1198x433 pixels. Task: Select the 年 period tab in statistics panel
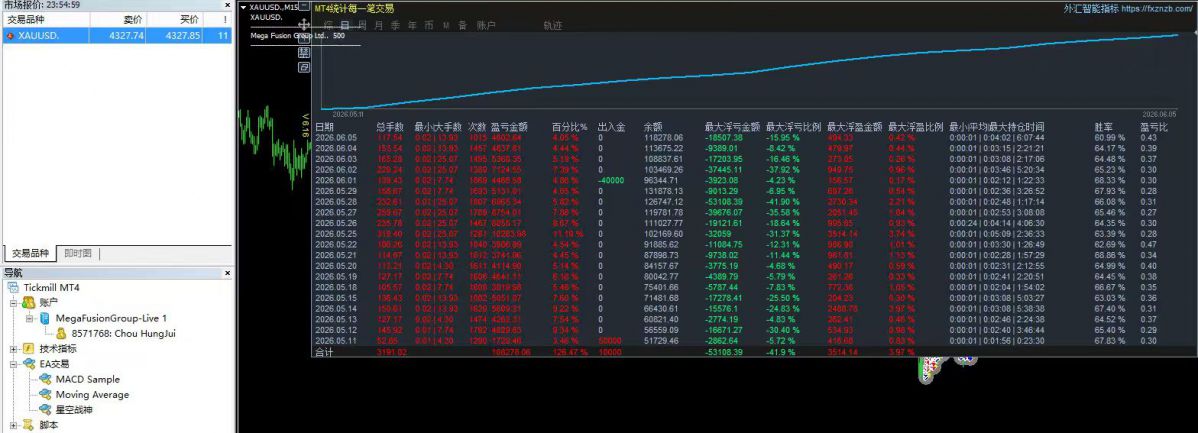[x=412, y=25]
